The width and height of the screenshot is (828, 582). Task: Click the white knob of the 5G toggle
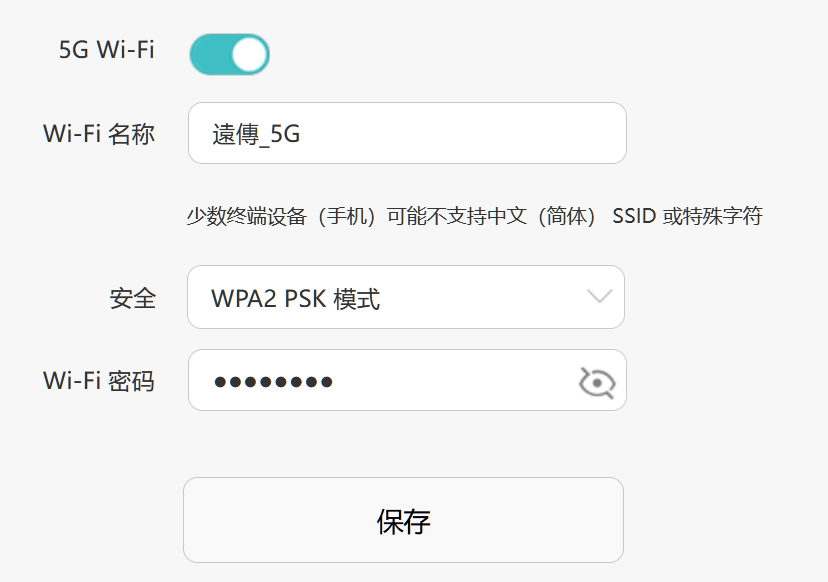coord(249,54)
